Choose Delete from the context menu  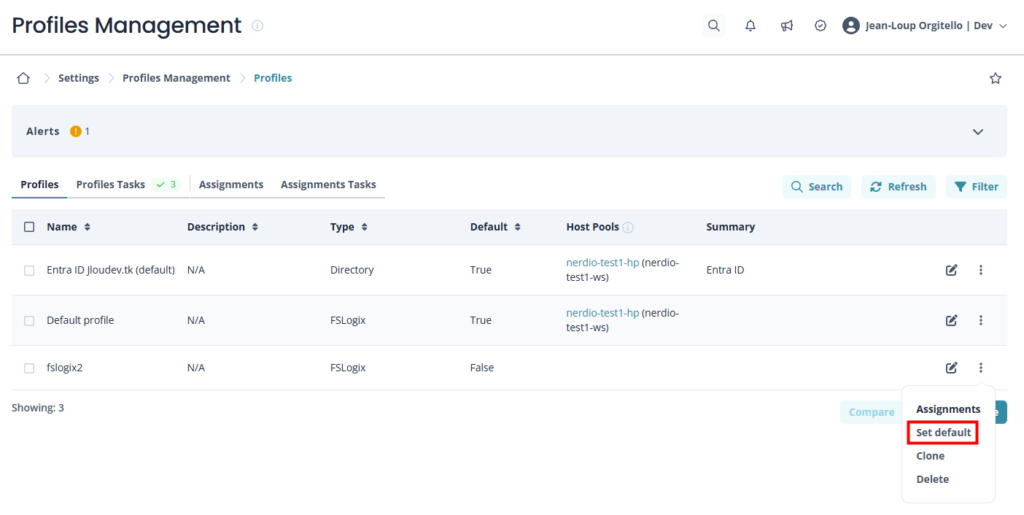click(x=932, y=479)
